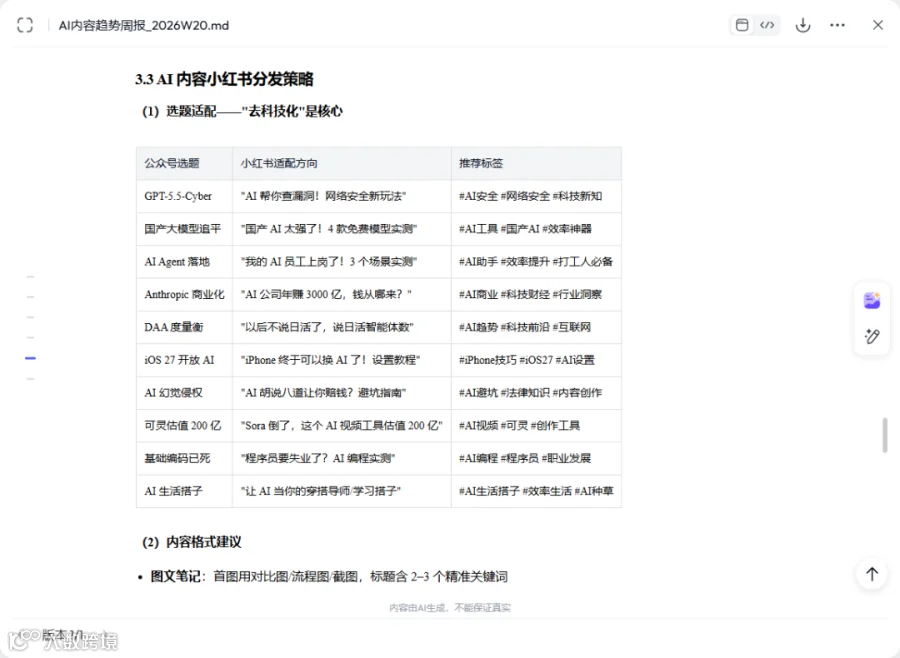This screenshot has height=658, width=900.
Task: Download the markdown file
Action: pyautogui.click(x=803, y=25)
